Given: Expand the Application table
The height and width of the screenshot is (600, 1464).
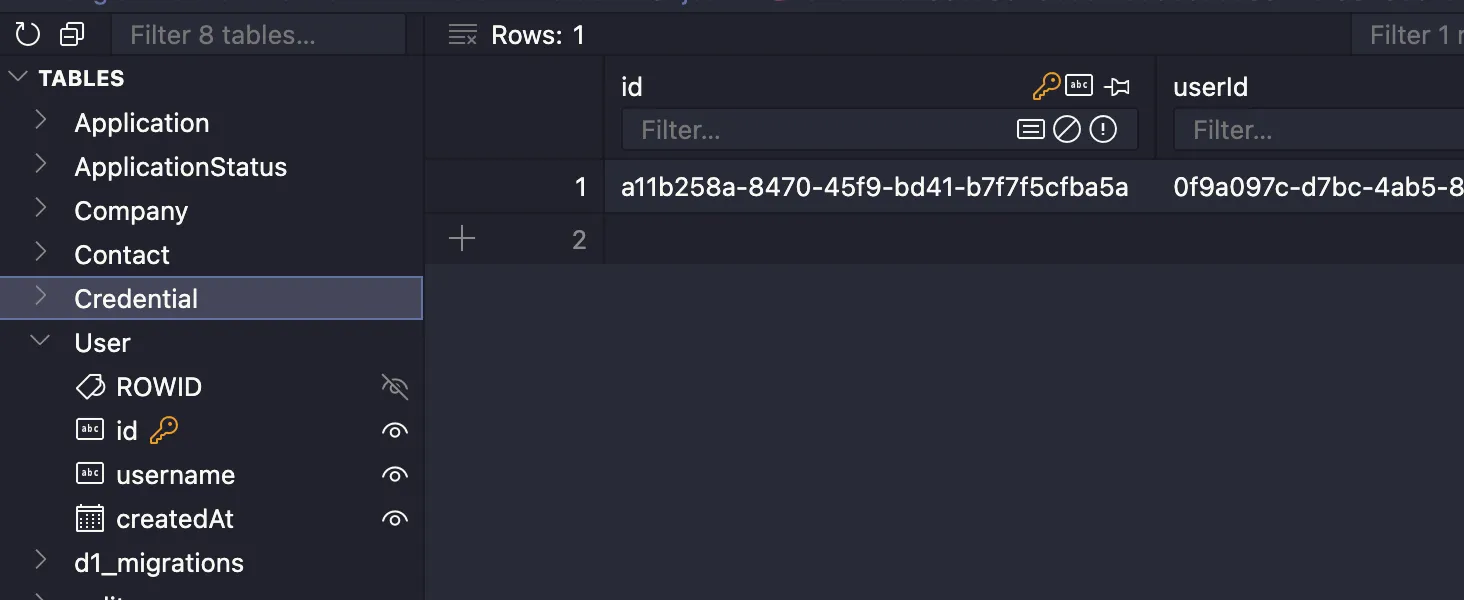Looking at the screenshot, I should pos(41,122).
